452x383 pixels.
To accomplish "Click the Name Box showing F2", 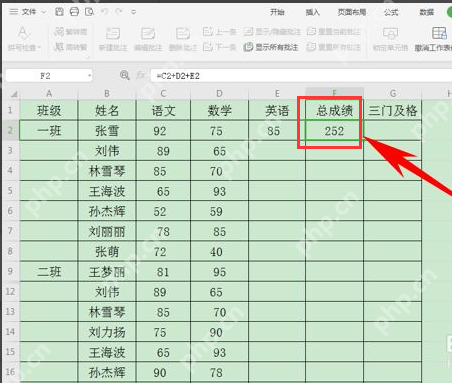I will [45, 76].
